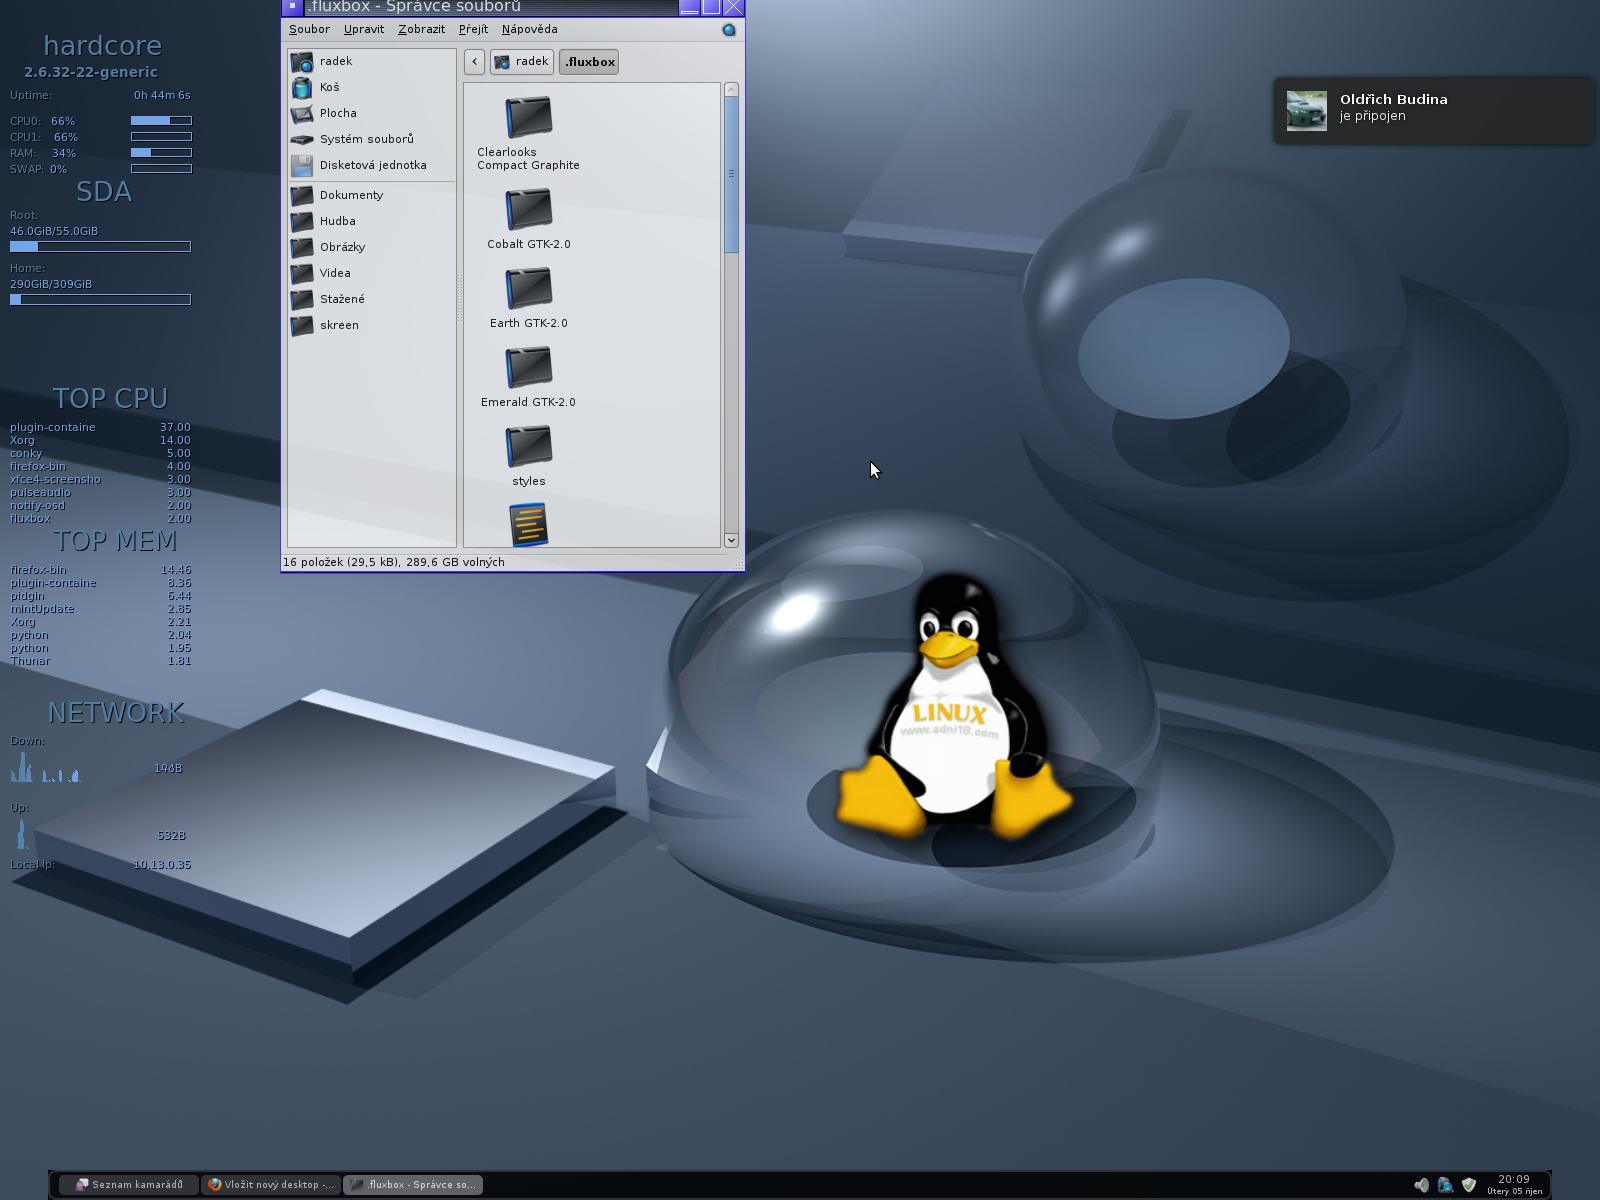Click the file view scrollbar thumb
1600x1200 pixels.
731,175
